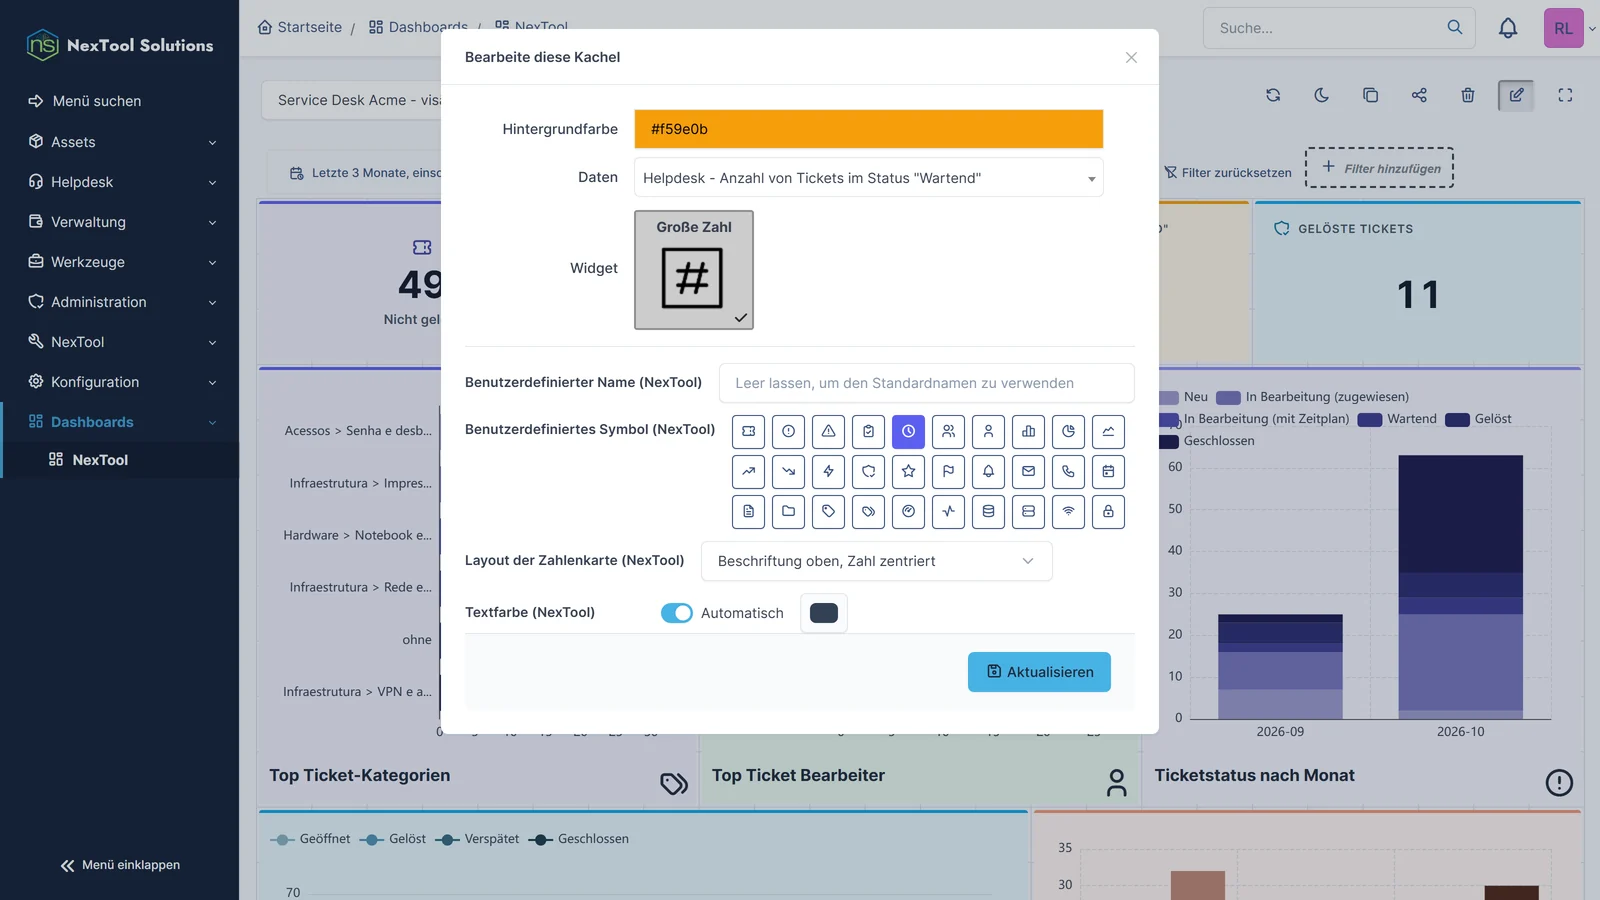The image size is (1600, 900).
Task: Select the padlock symbol
Action: click(1108, 511)
